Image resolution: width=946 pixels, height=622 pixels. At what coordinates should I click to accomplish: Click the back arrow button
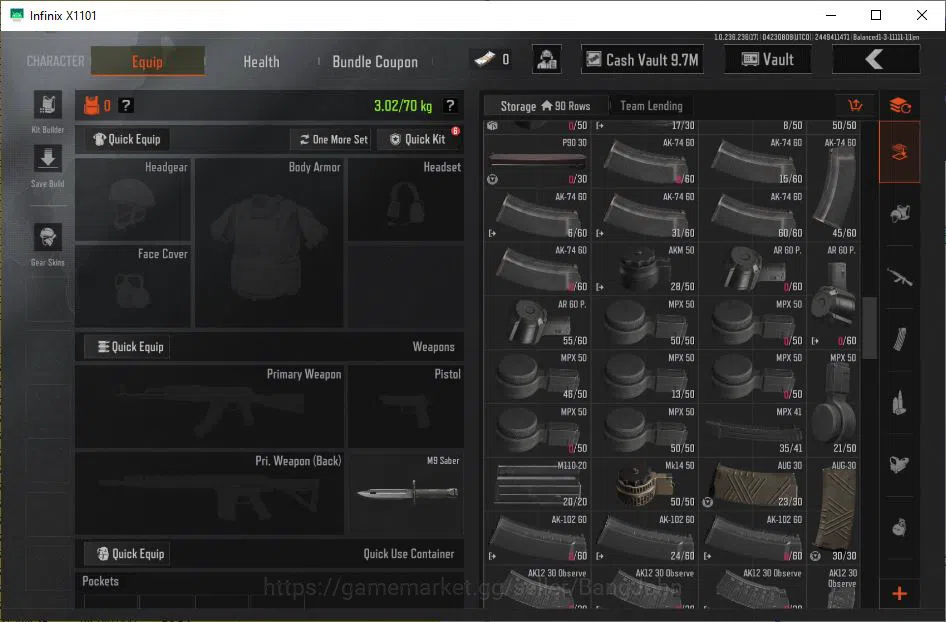point(875,59)
